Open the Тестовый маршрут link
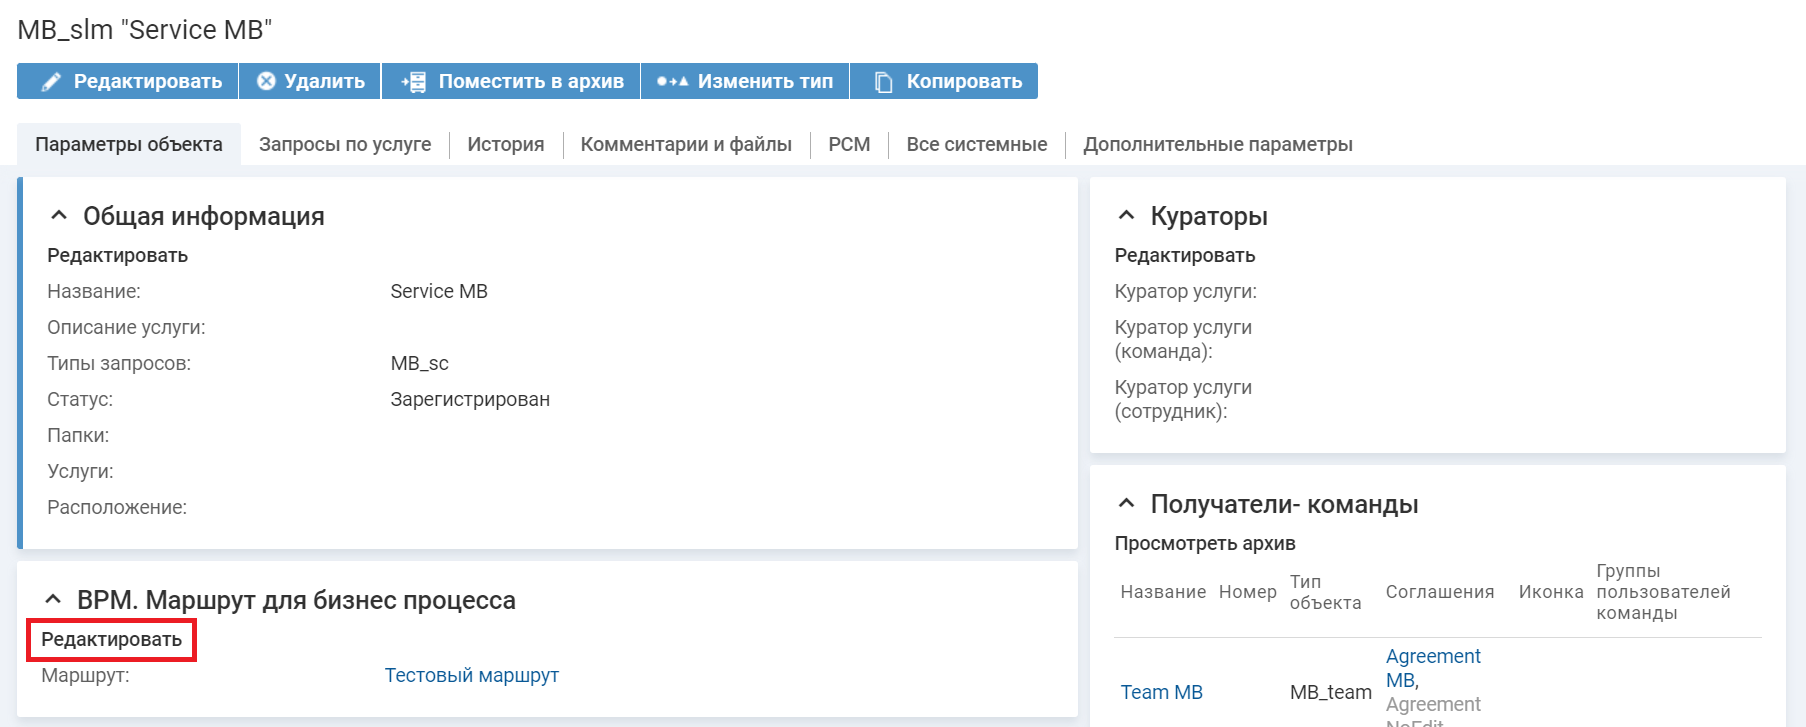This screenshot has height=727, width=1806. [472, 675]
